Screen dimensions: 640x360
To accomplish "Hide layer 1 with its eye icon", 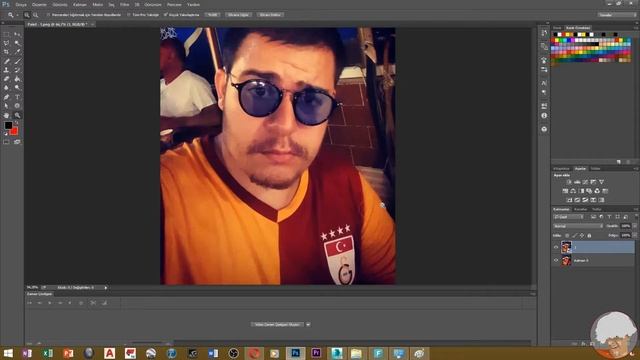I will 556,247.
